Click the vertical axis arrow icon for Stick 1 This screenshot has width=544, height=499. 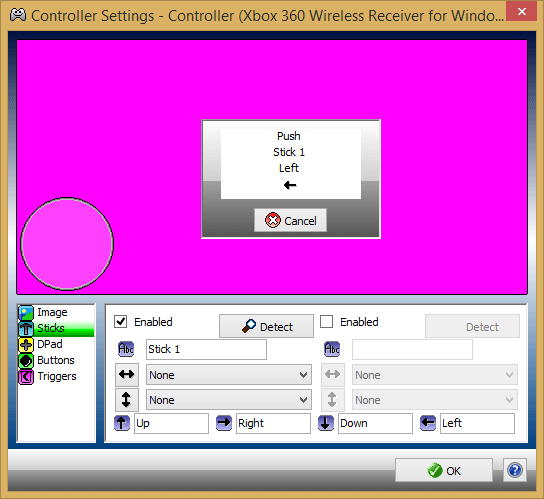click(127, 400)
